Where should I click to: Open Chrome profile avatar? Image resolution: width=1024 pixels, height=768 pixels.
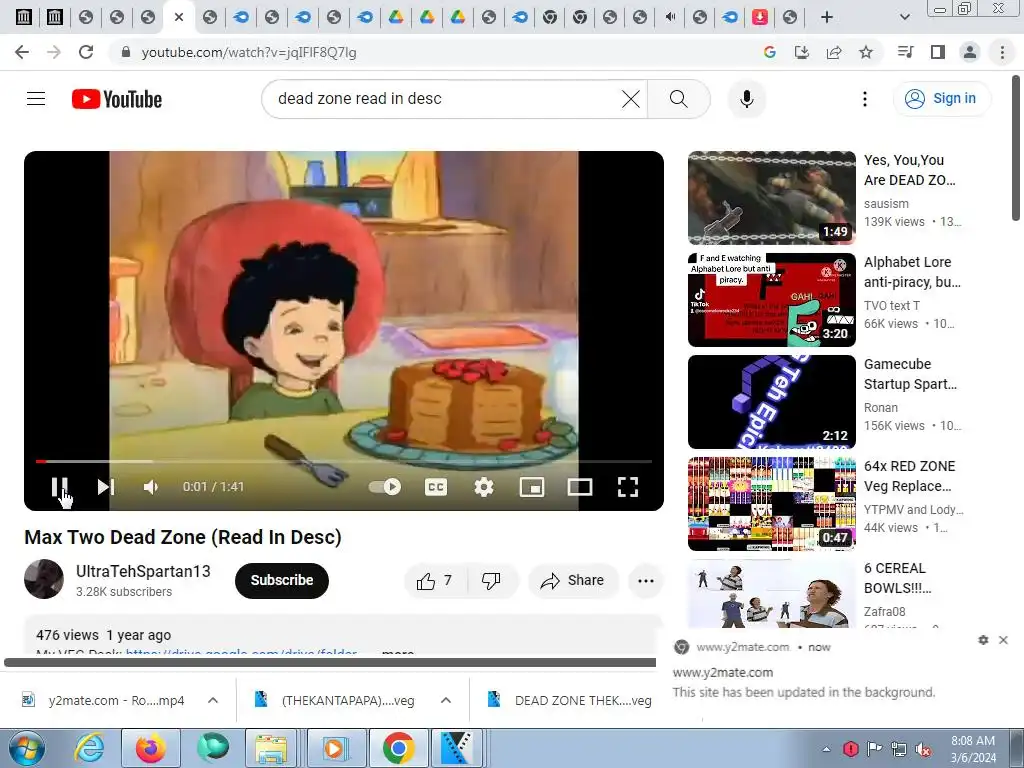point(970,52)
